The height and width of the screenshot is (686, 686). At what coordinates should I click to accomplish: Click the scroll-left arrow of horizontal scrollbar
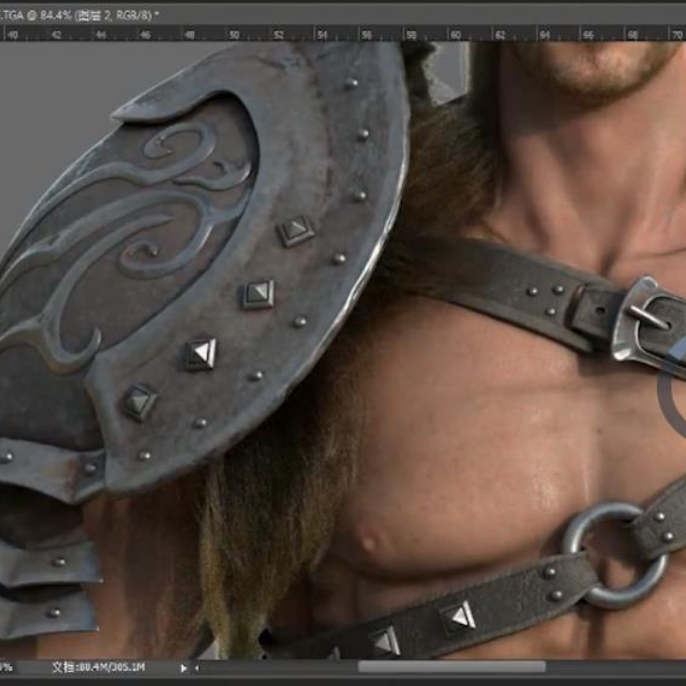197,668
